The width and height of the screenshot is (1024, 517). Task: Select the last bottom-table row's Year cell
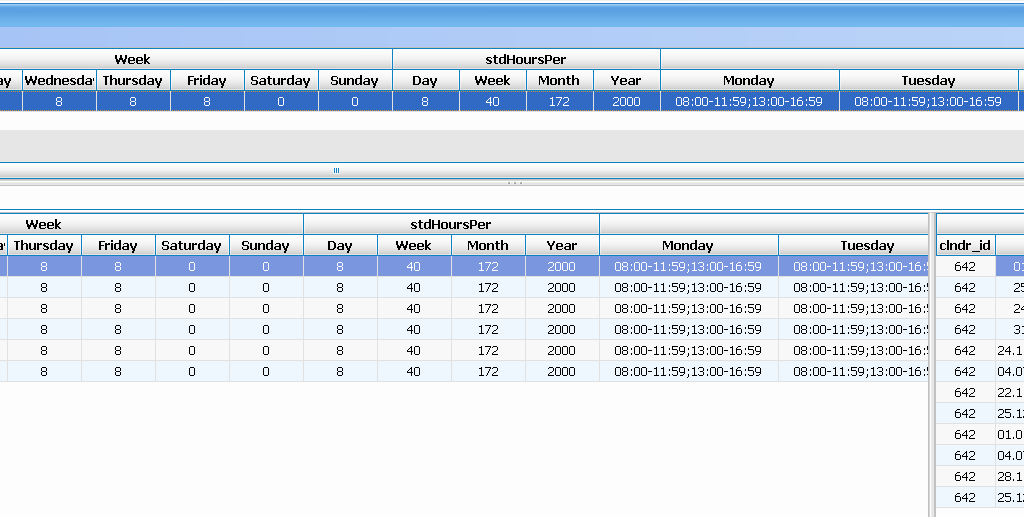pyautogui.click(x=562, y=371)
